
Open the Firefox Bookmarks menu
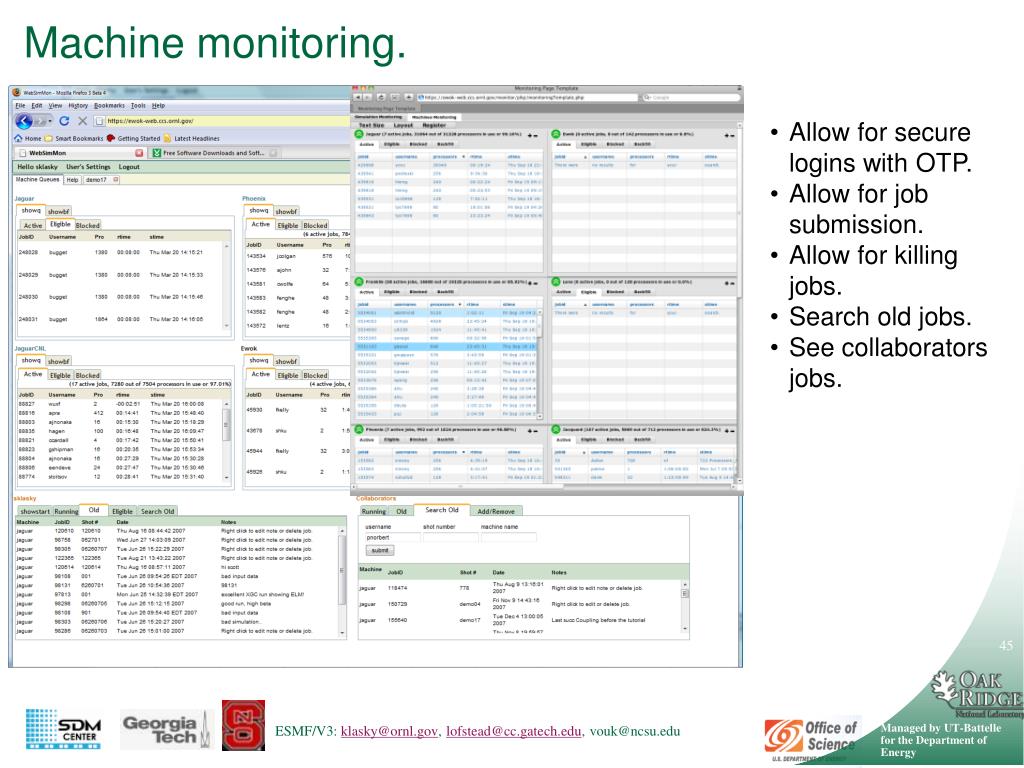pos(109,105)
